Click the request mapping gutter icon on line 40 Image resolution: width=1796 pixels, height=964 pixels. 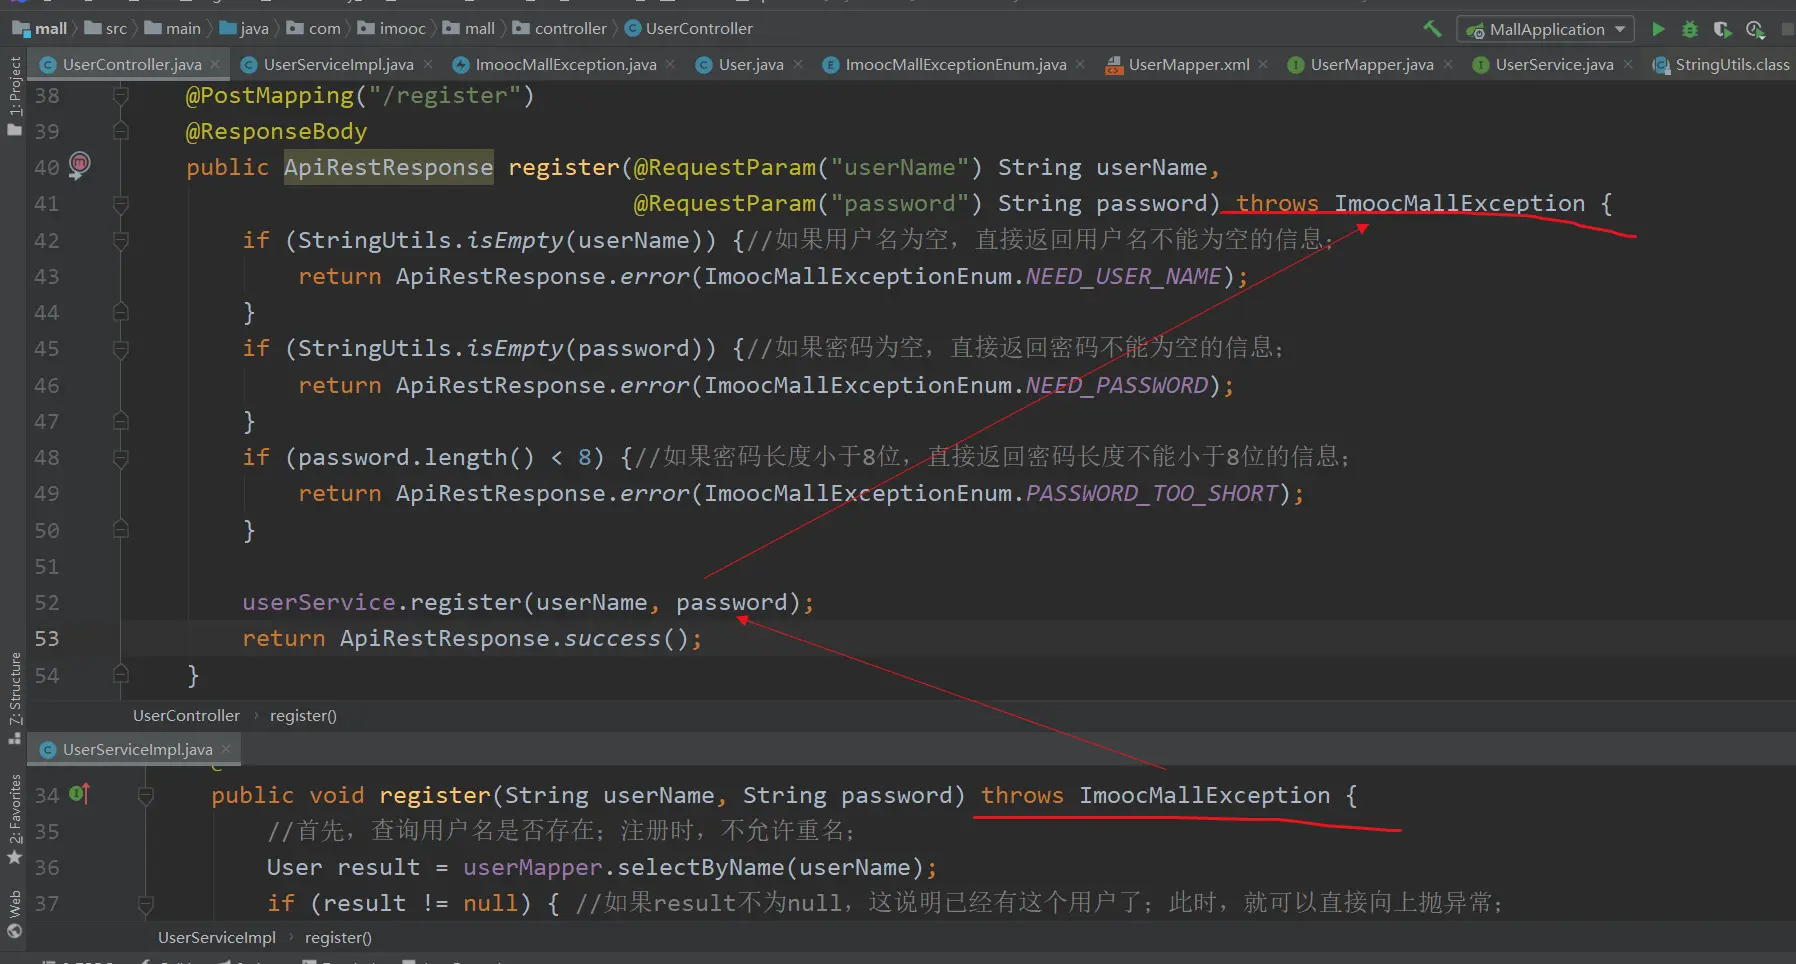coord(79,164)
